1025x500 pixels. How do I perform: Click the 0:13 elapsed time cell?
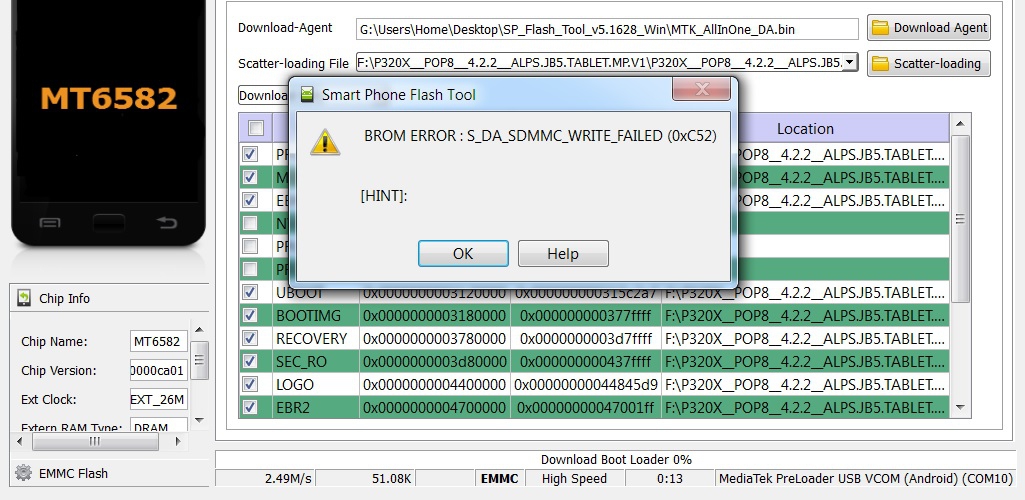tap(669, 478)
